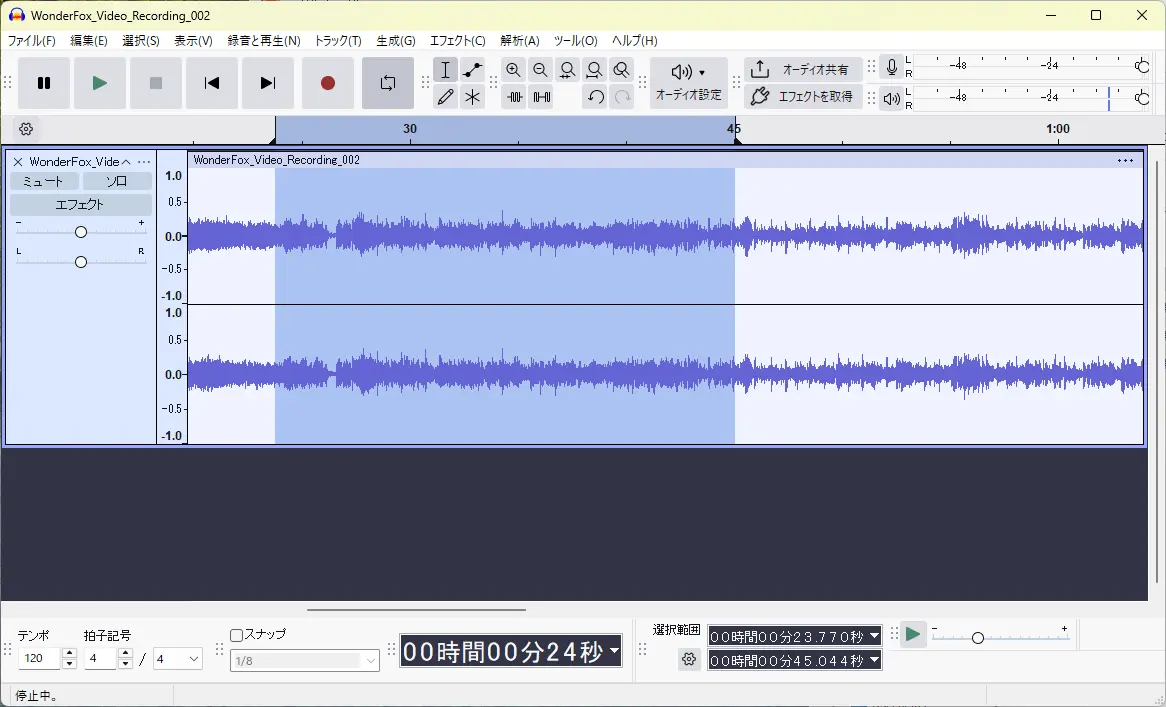Select the Multi-tool asterisk icon
Screen dimensions: 1166x707
[472, 97]
